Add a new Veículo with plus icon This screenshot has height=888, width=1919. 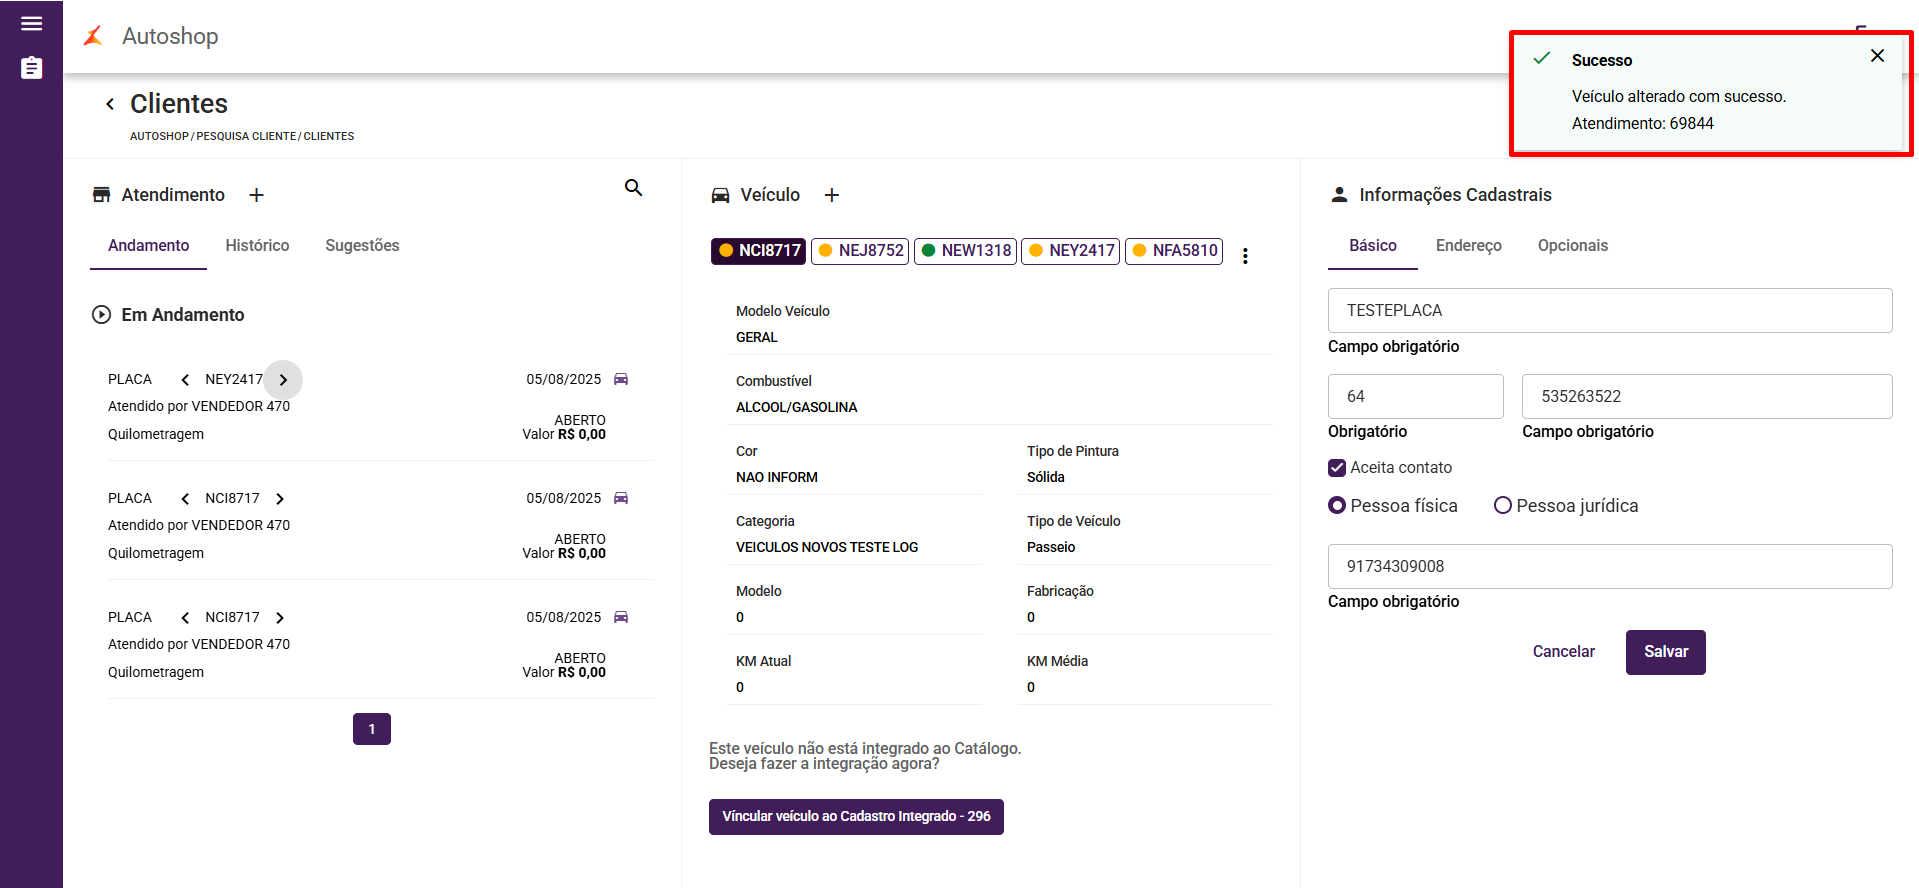831,195
